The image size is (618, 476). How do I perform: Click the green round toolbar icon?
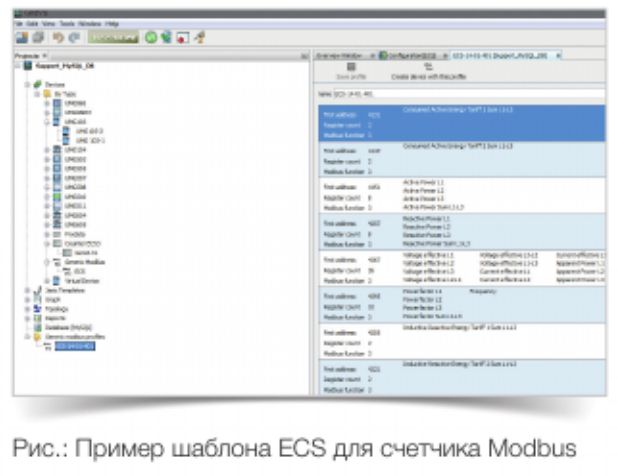[149, 37]
